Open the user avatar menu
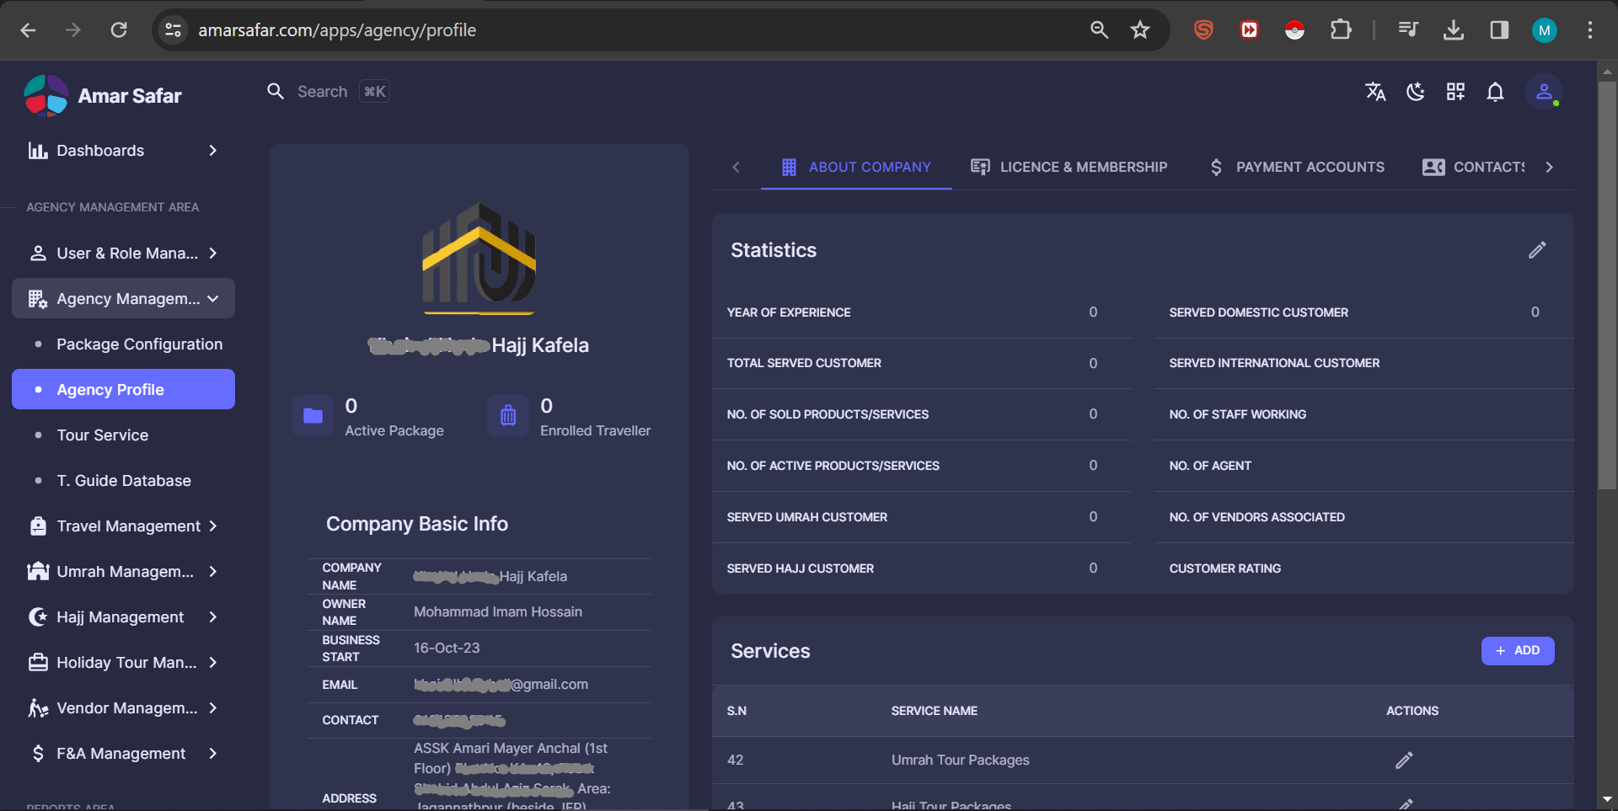Image resolution: width=1618 pixels, height=811 pixels. (x=1544, y=92)
